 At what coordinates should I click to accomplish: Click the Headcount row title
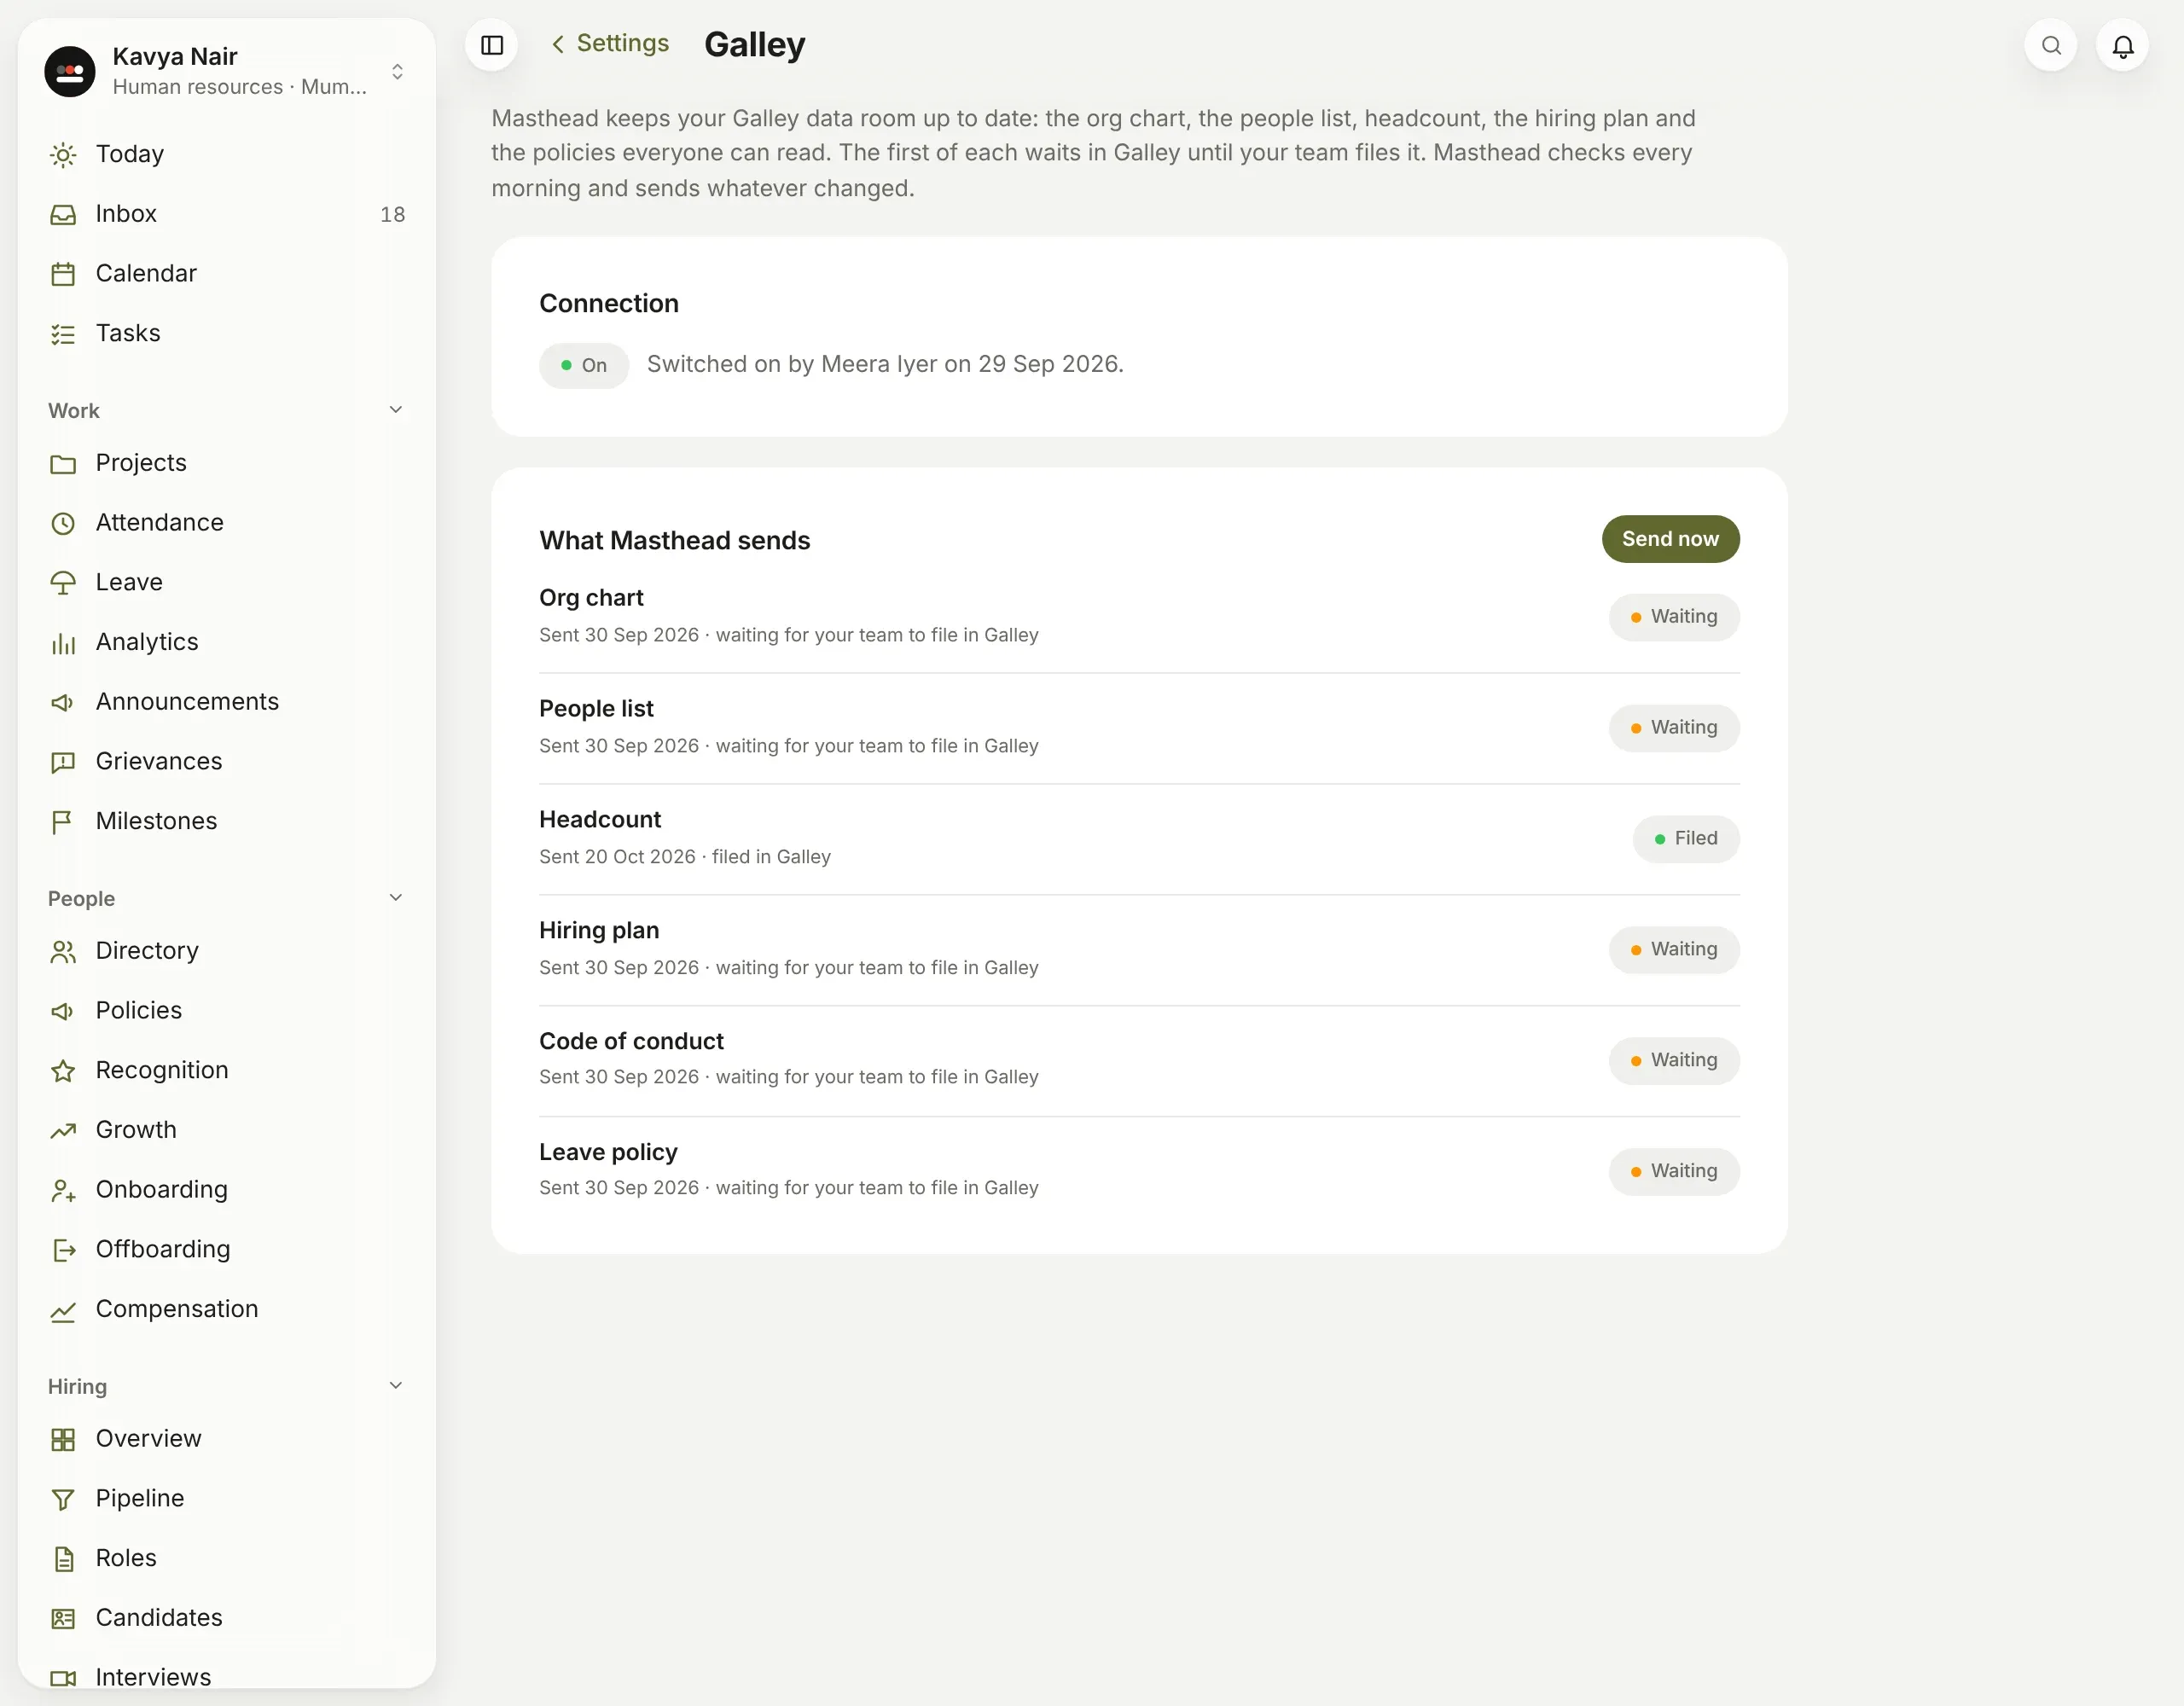[x=600, y=820]
